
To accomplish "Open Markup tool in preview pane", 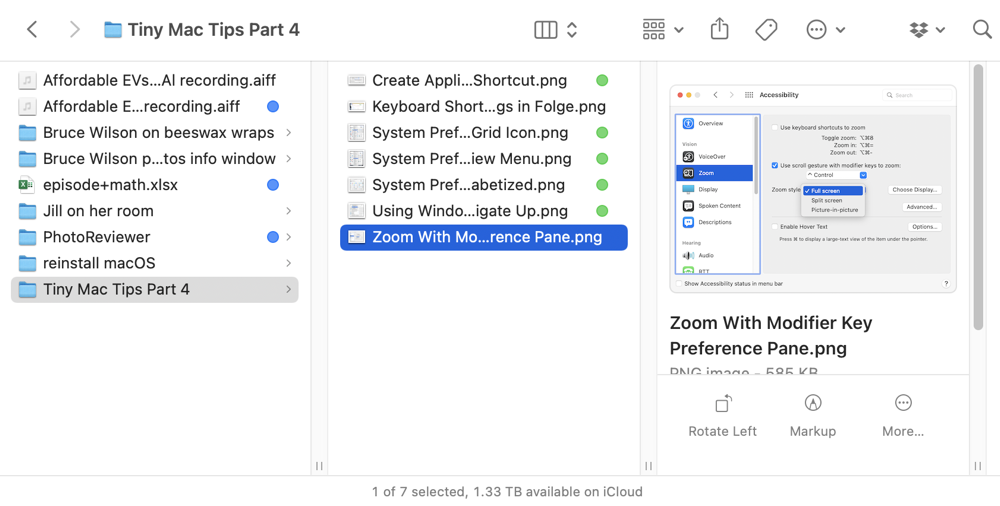I will [x=812, y=404].
